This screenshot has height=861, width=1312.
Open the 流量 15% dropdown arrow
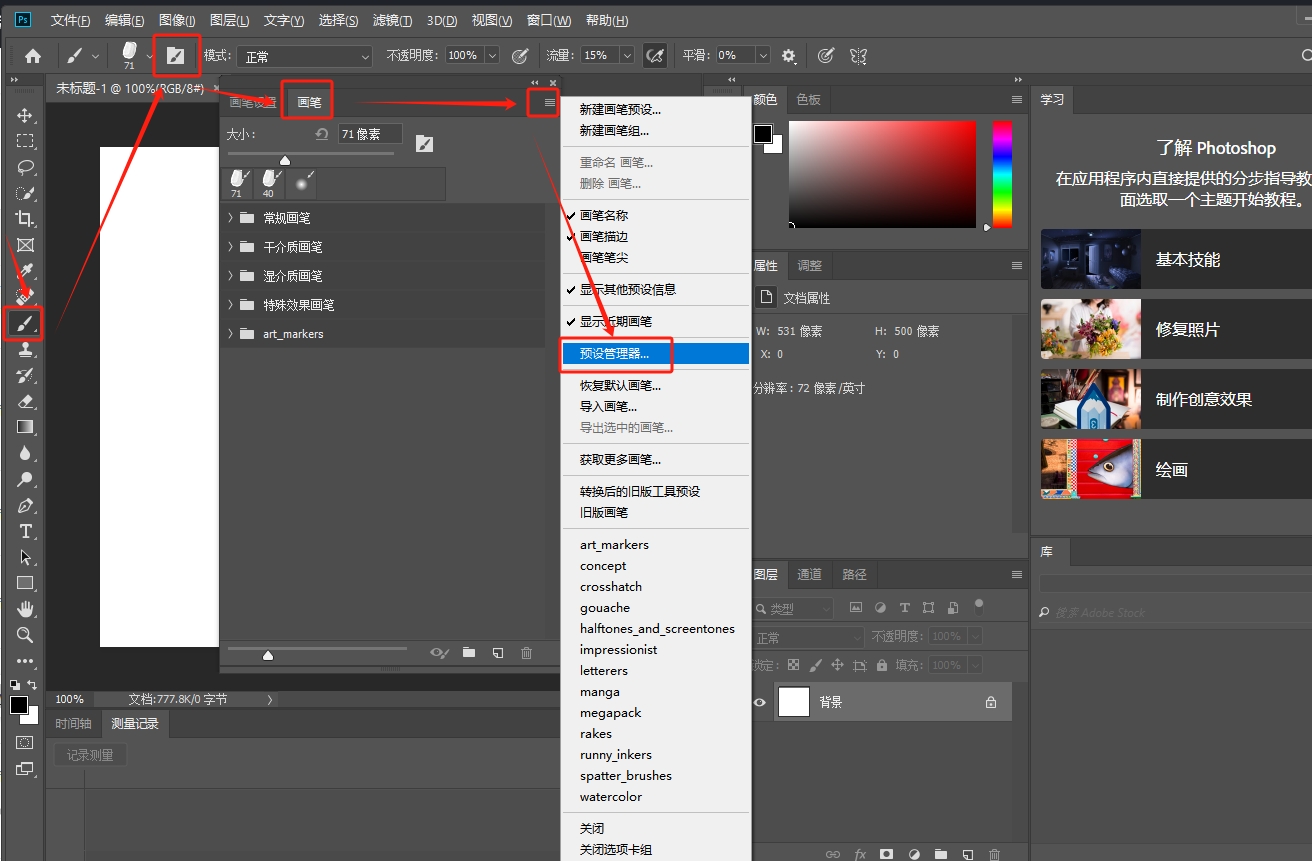pos(626,56)
